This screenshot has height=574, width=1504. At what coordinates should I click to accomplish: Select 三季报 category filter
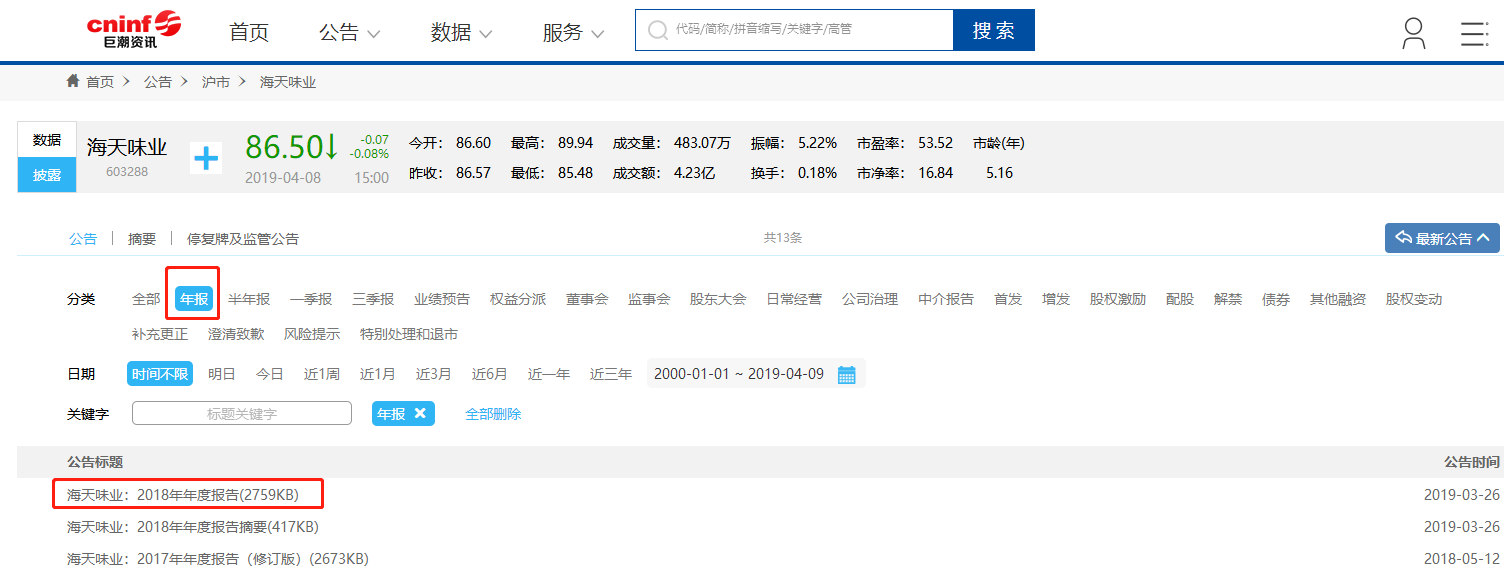(373, 299)
